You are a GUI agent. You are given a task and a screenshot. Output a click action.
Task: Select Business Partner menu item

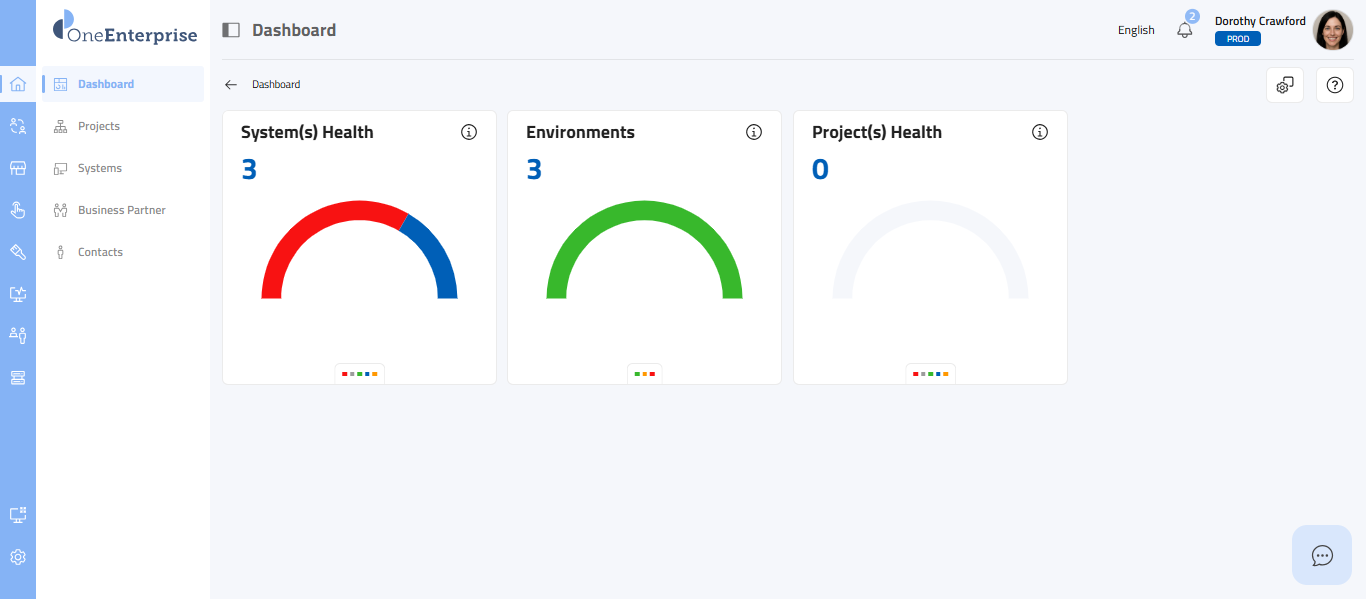point(121,210)
